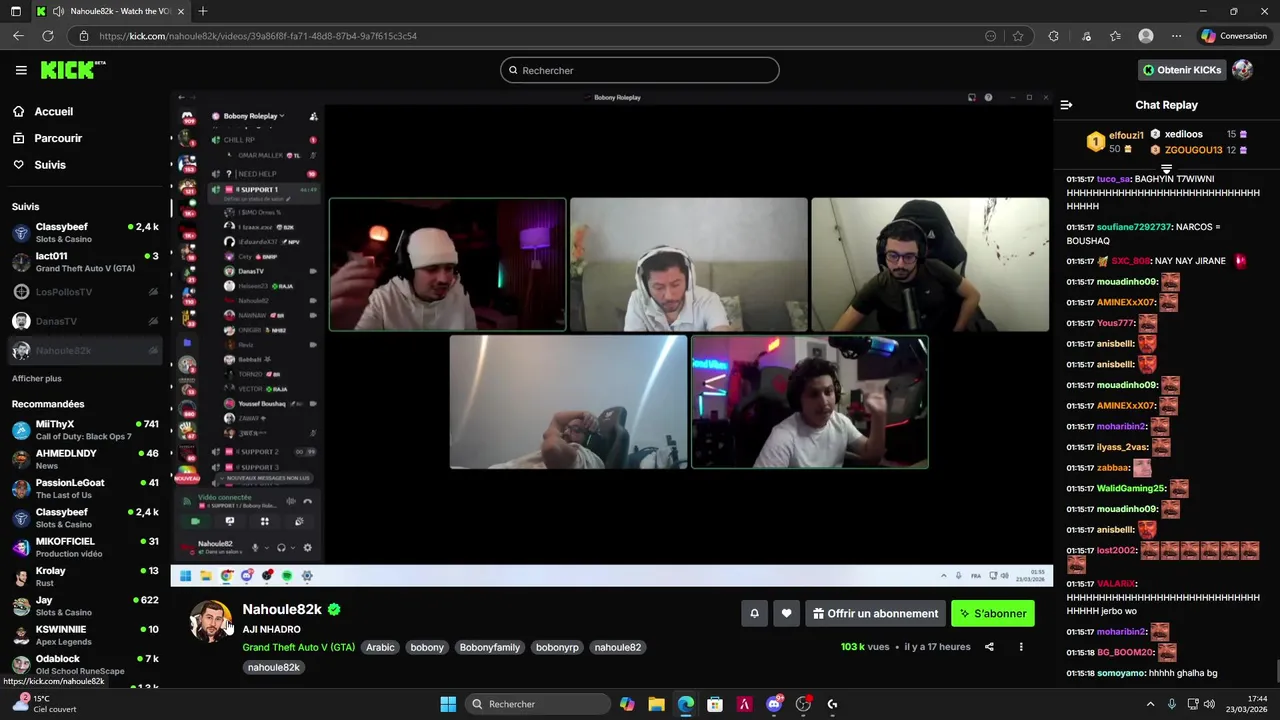The width and height of the screenshot is (1280, 720).
Task: Open the three-dot video options menu
Action: [x=1021, y=647]
